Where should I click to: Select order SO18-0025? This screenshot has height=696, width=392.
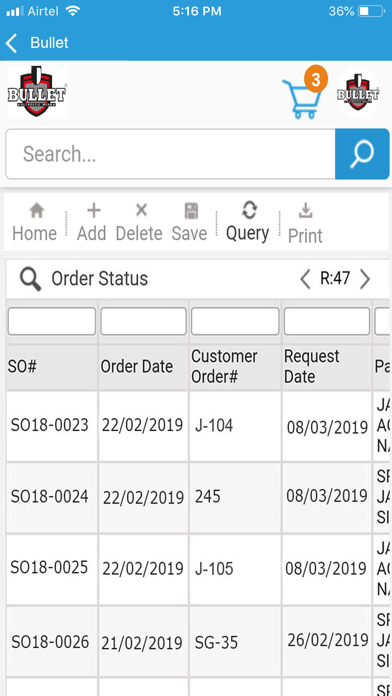pos(49,567)
